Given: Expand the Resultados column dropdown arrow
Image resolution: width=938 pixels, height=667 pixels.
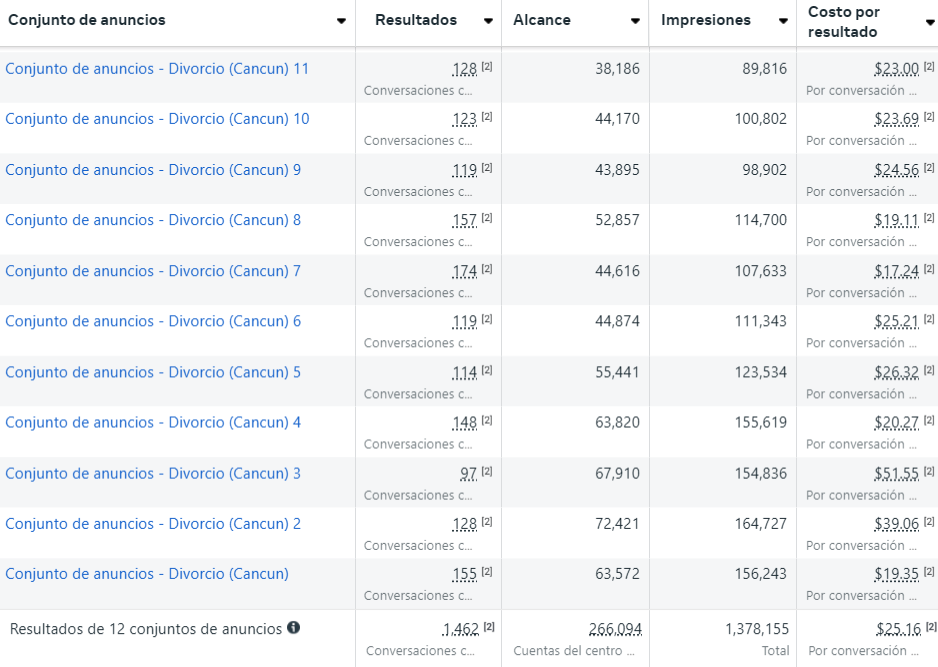Looking at the screenshot, I should 488,21.
